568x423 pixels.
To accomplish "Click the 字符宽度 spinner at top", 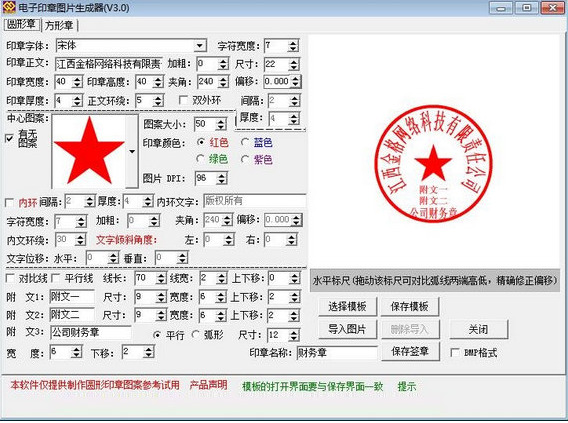I will pos(281,45).
